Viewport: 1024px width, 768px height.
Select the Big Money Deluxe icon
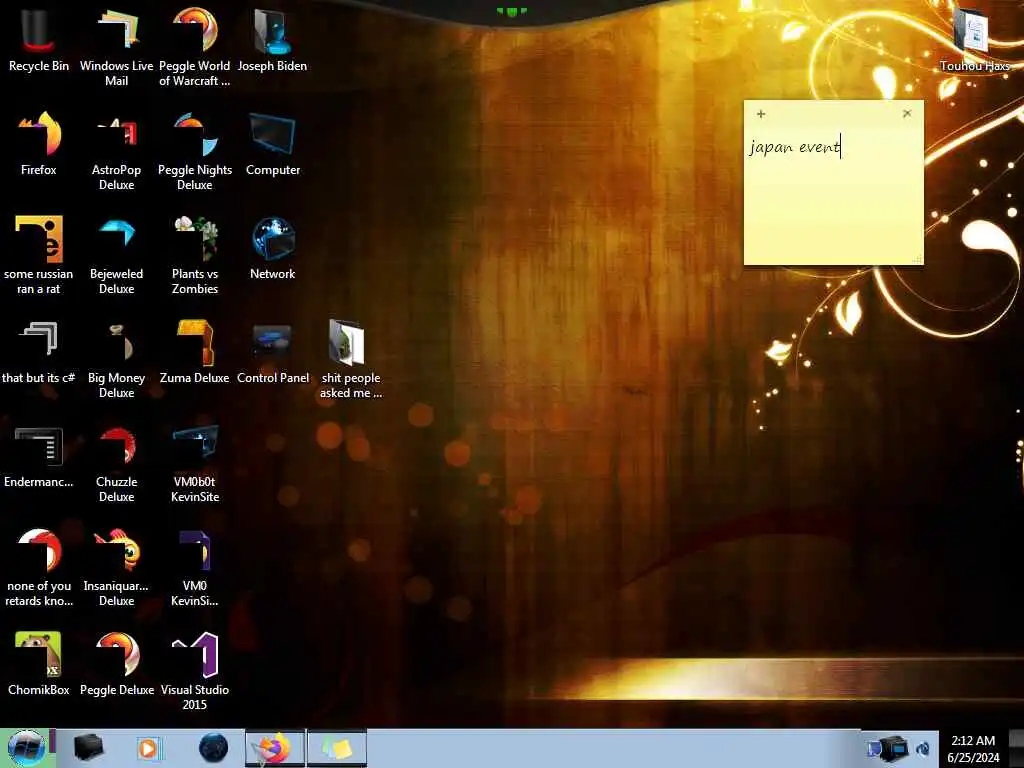coord(116,359)
